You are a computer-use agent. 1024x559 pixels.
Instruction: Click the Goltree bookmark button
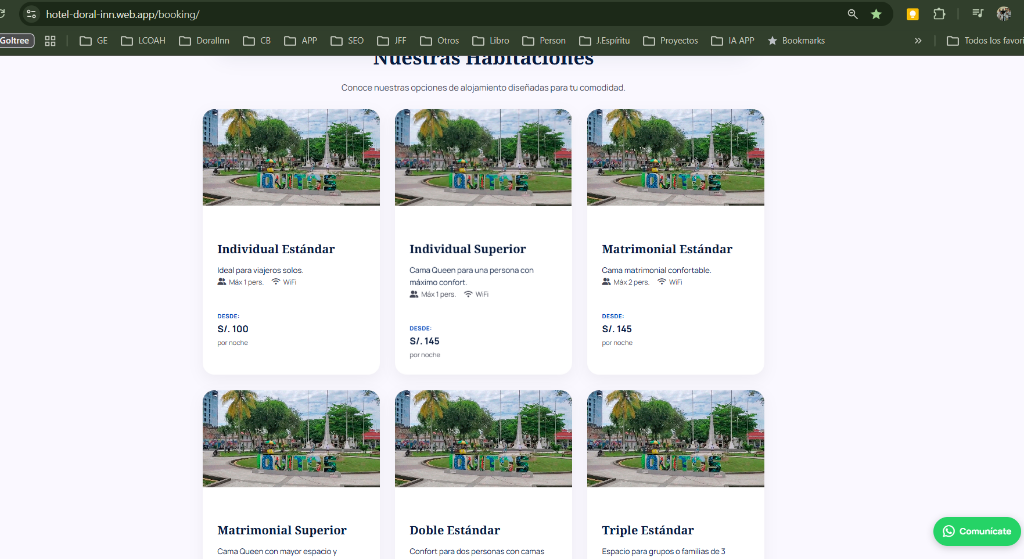pyautogui.click(x=16, y=40)
